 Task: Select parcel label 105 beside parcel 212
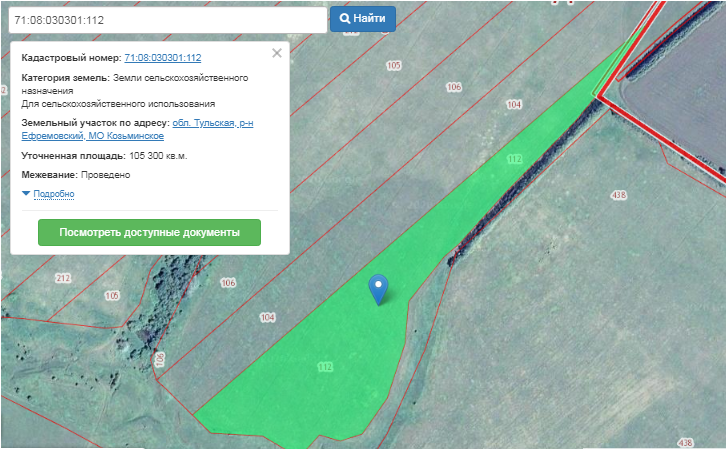pyautogui.click(x=111, y=296)
